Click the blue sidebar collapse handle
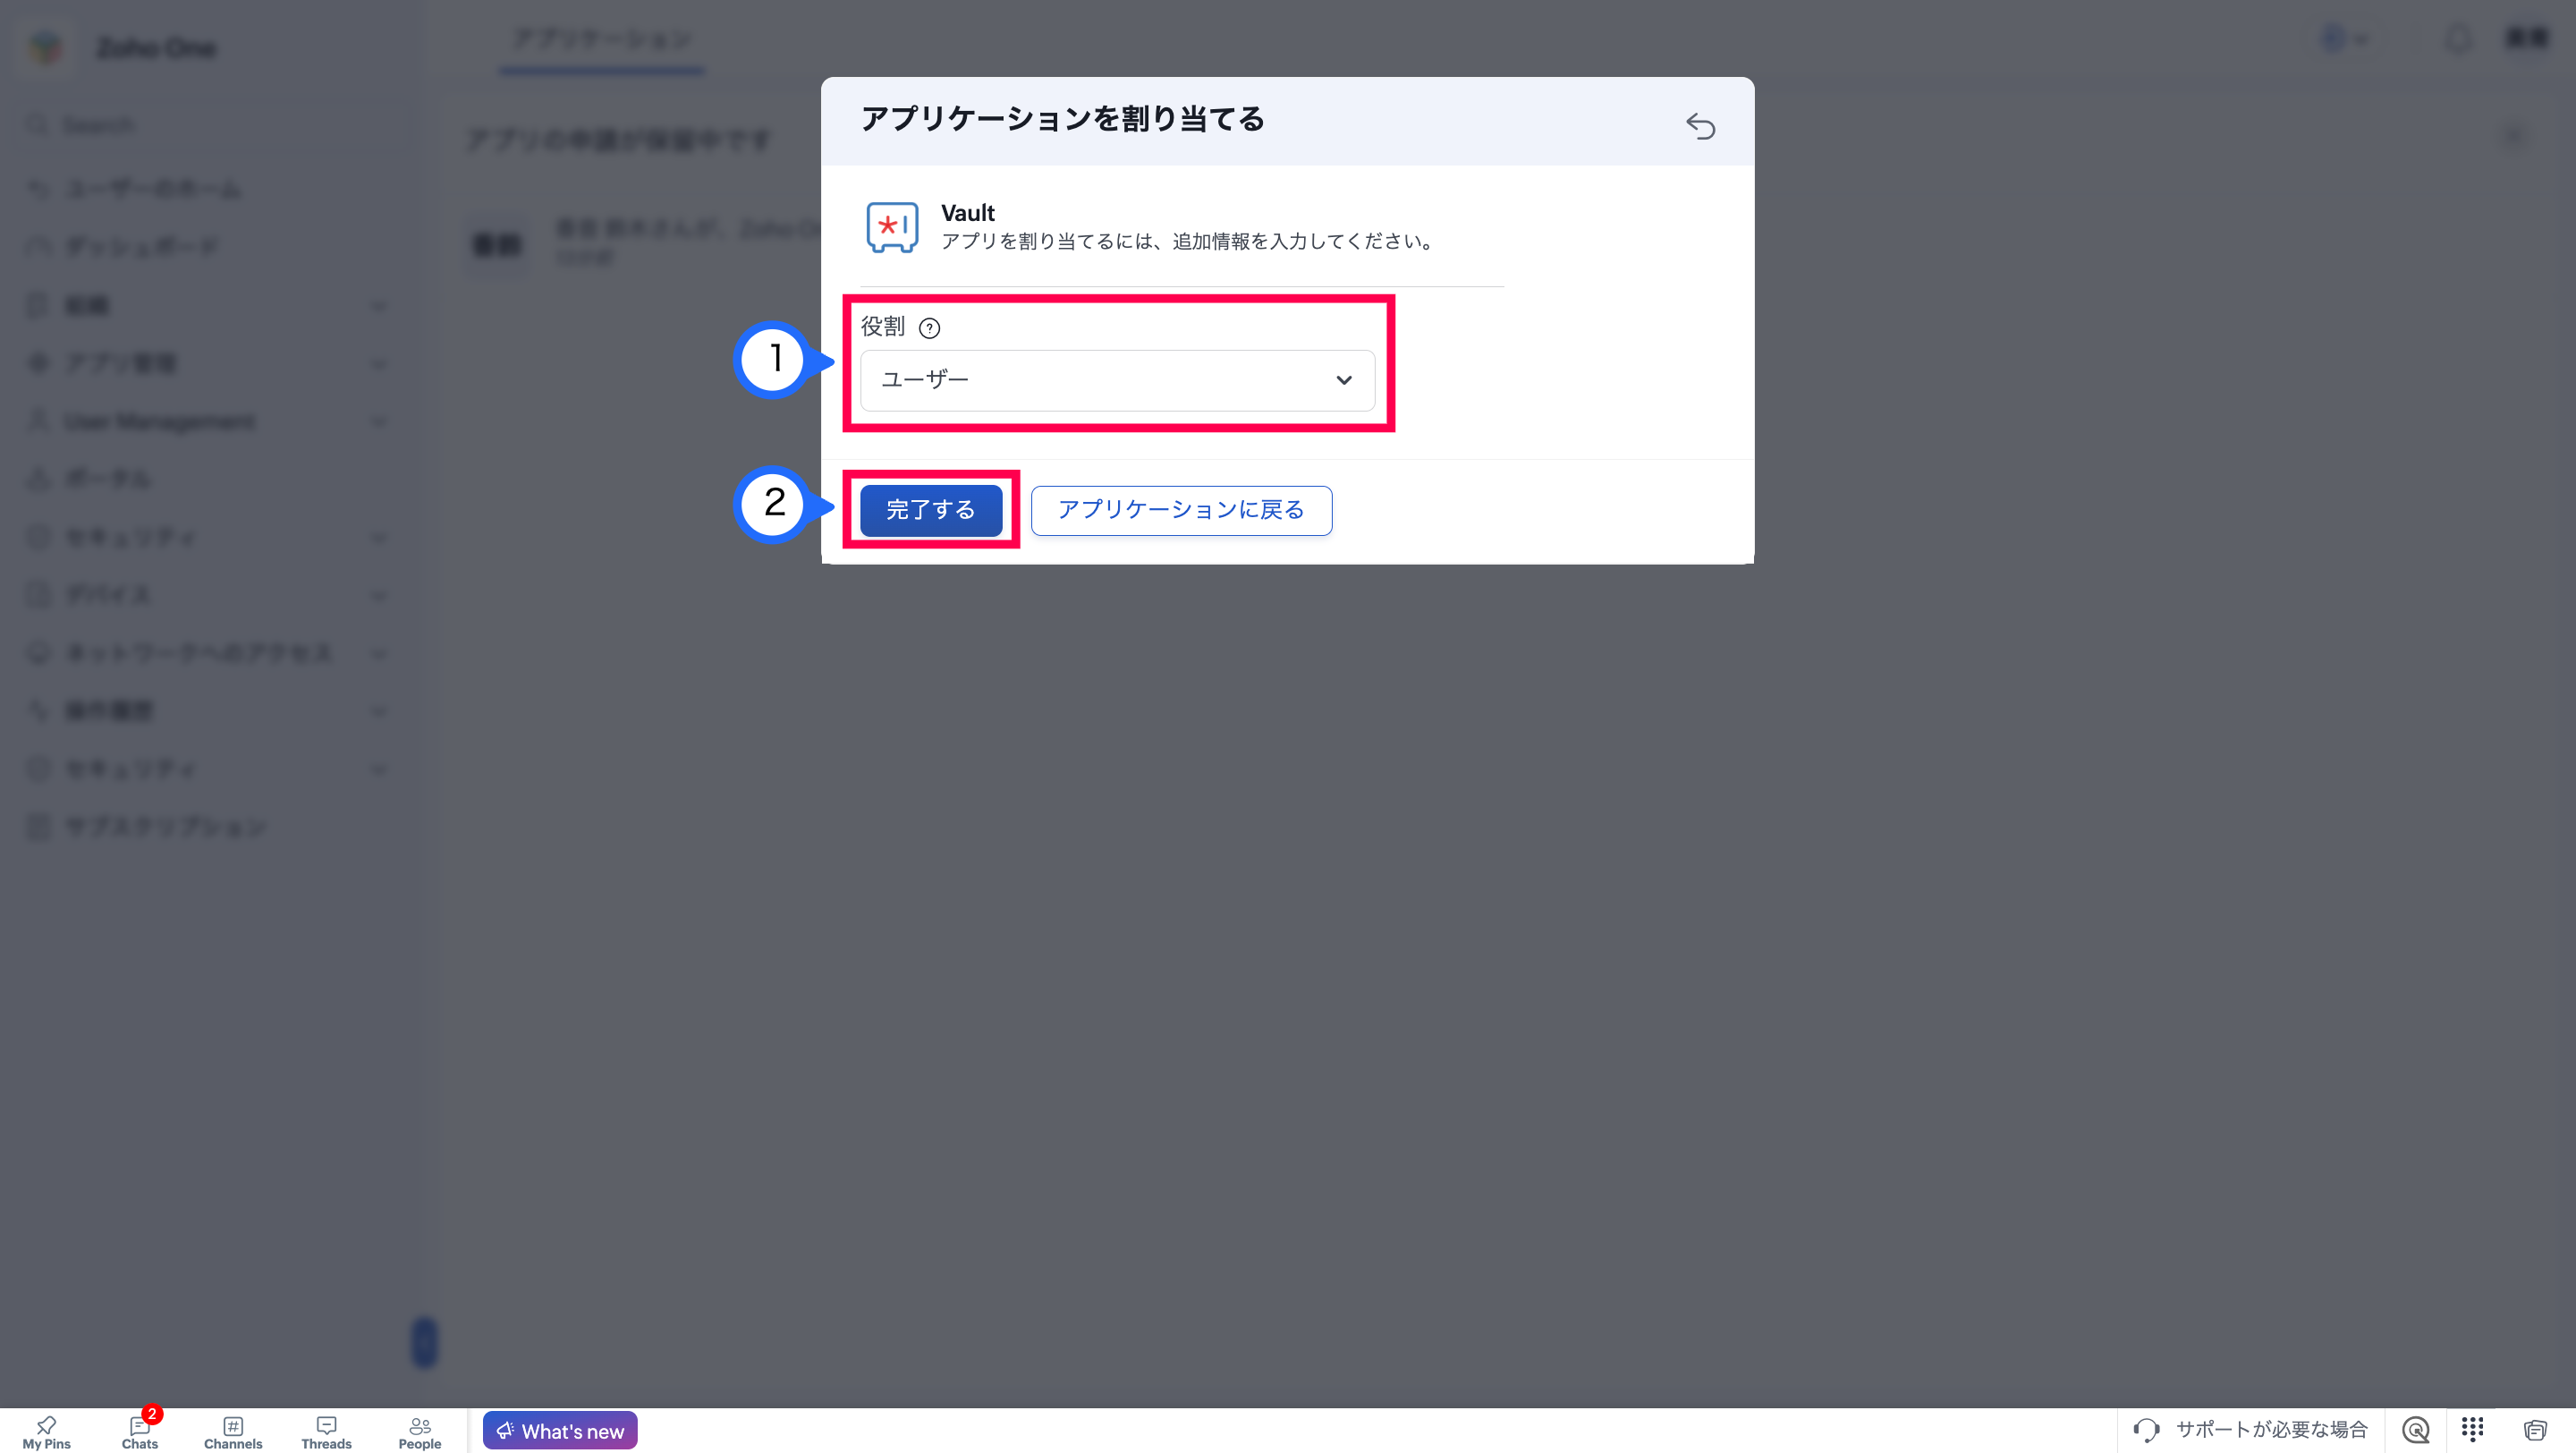This screenshot has width=2576, height=1453. [x=425, y=1342]
